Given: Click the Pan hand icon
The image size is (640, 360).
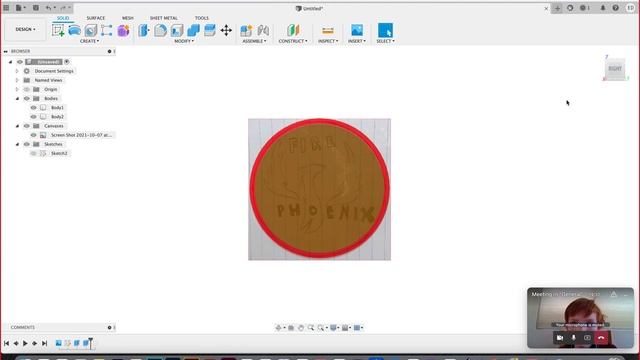Looking at the screenshot, I should point(301,328).
